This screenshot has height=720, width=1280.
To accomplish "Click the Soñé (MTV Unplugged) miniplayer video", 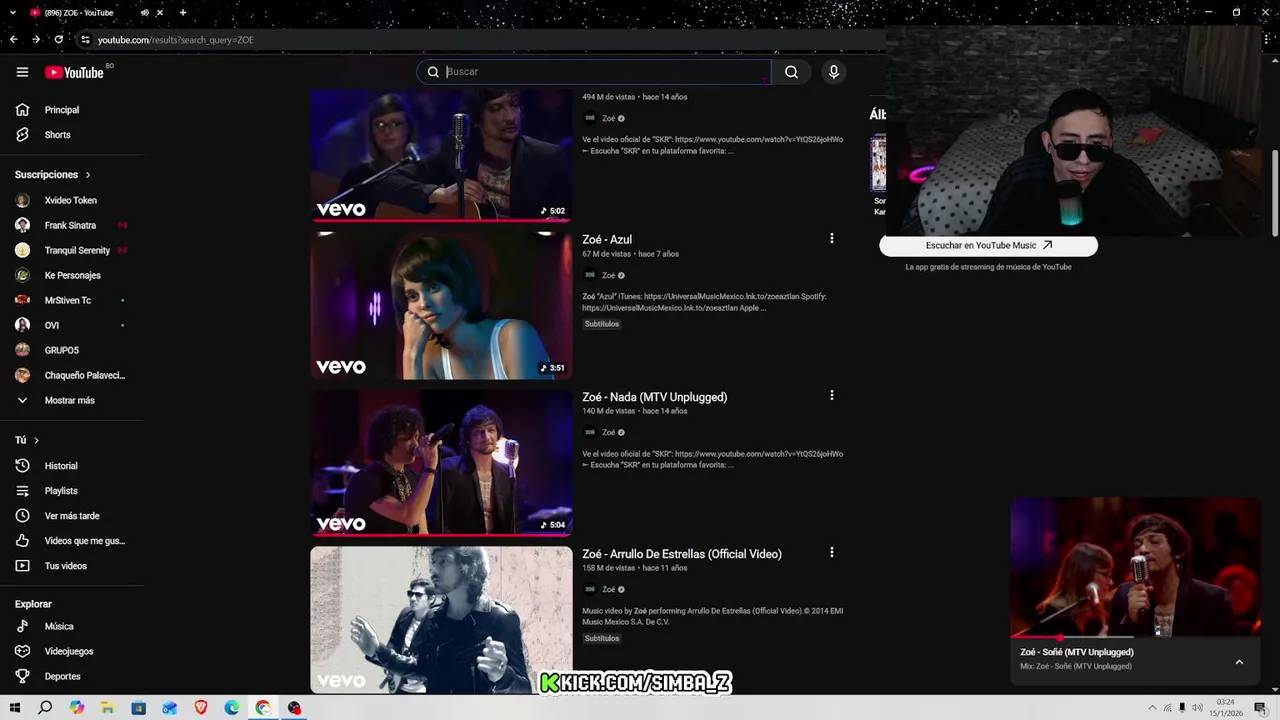I will click(x=1135, y=567).
